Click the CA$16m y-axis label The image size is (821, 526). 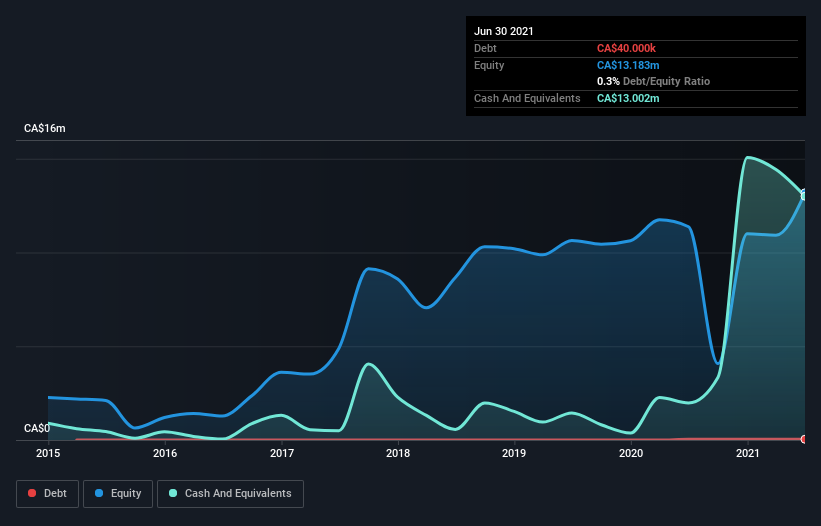pyautogui.click(x=45, y=128)
